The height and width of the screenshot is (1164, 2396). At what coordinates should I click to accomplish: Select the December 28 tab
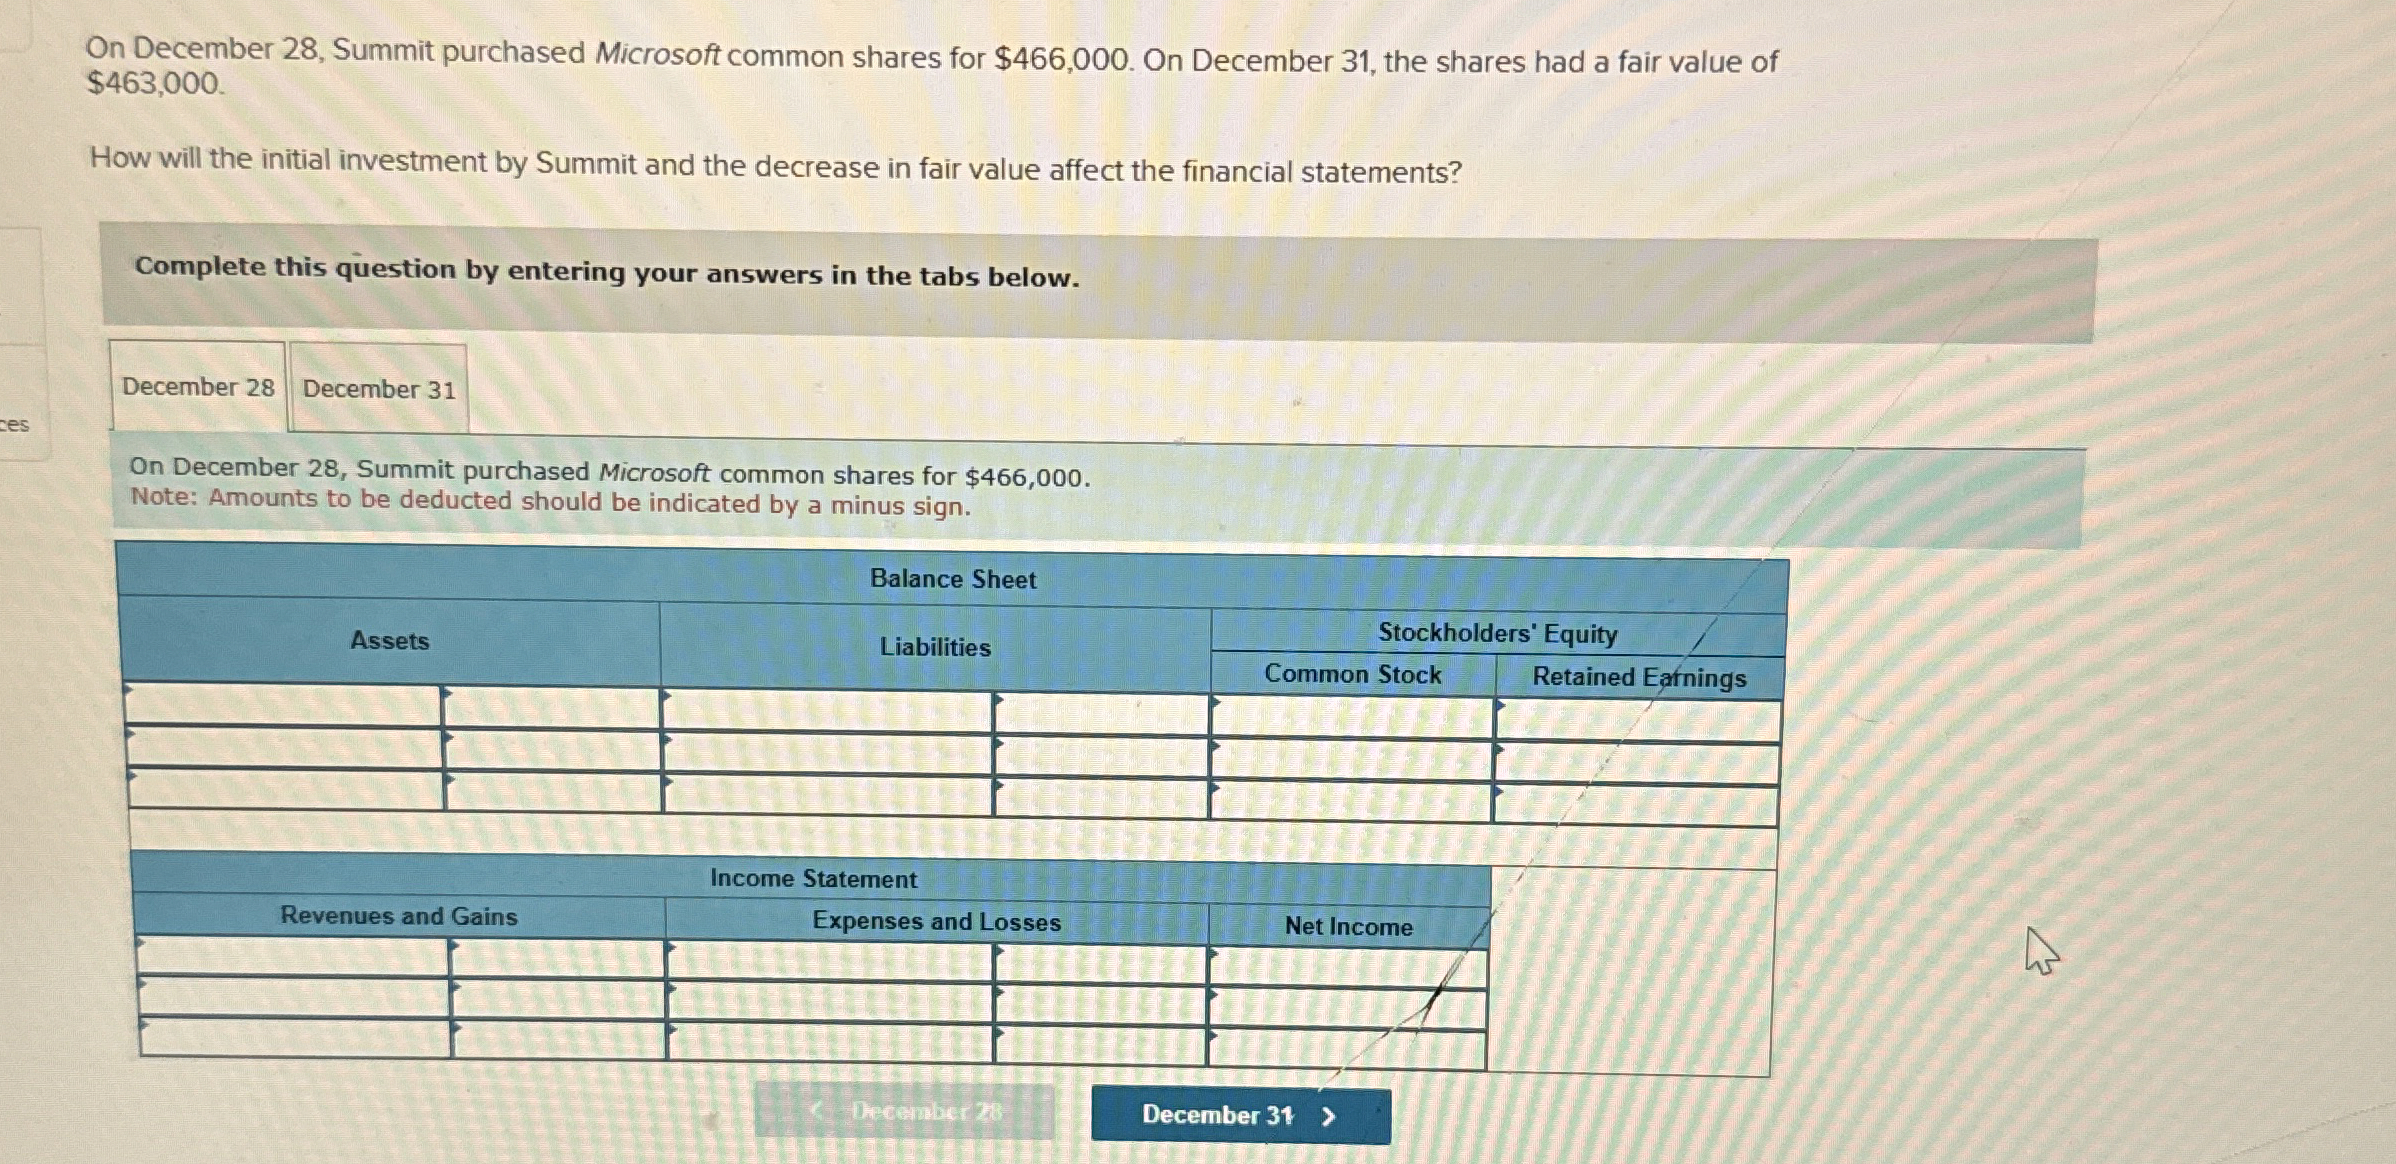coord(197,387)
